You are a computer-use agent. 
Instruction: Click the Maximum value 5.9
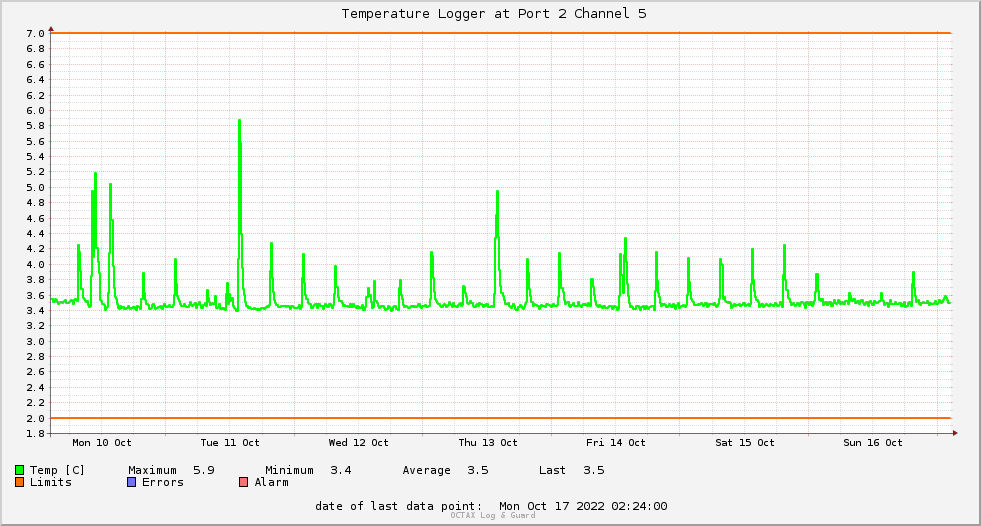coord(204,470)
